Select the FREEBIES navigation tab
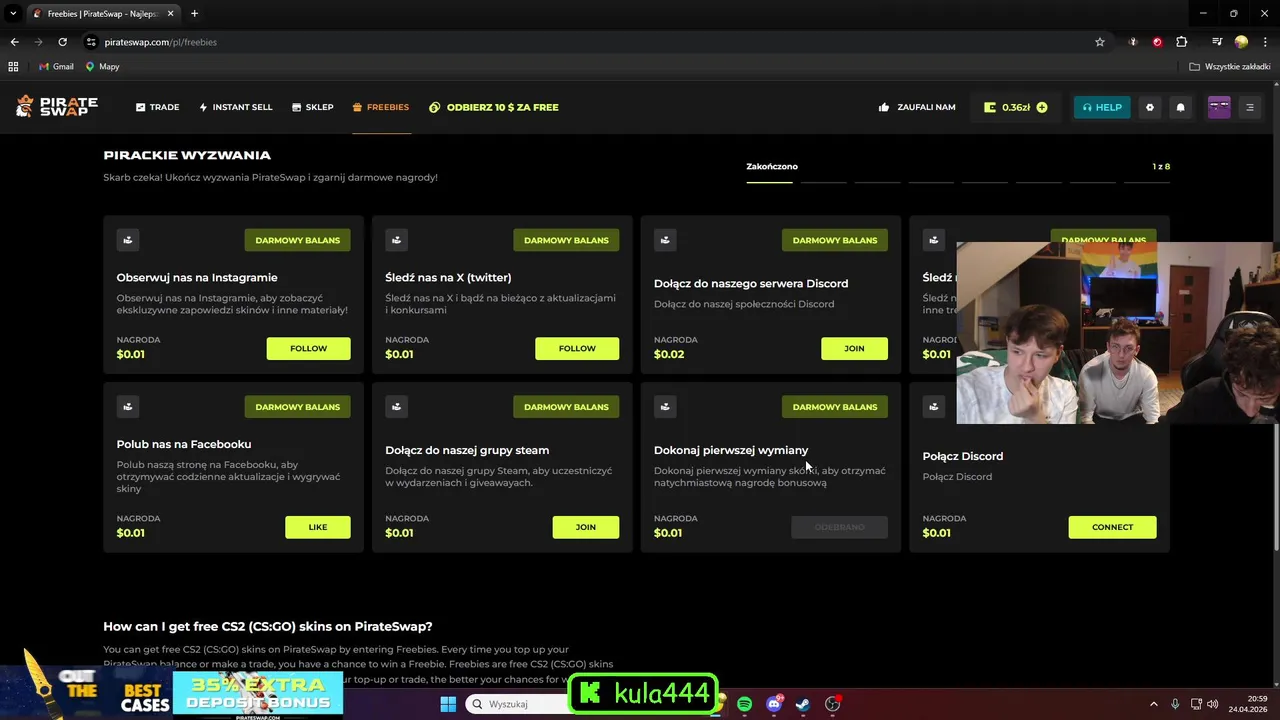 [381, 107]
